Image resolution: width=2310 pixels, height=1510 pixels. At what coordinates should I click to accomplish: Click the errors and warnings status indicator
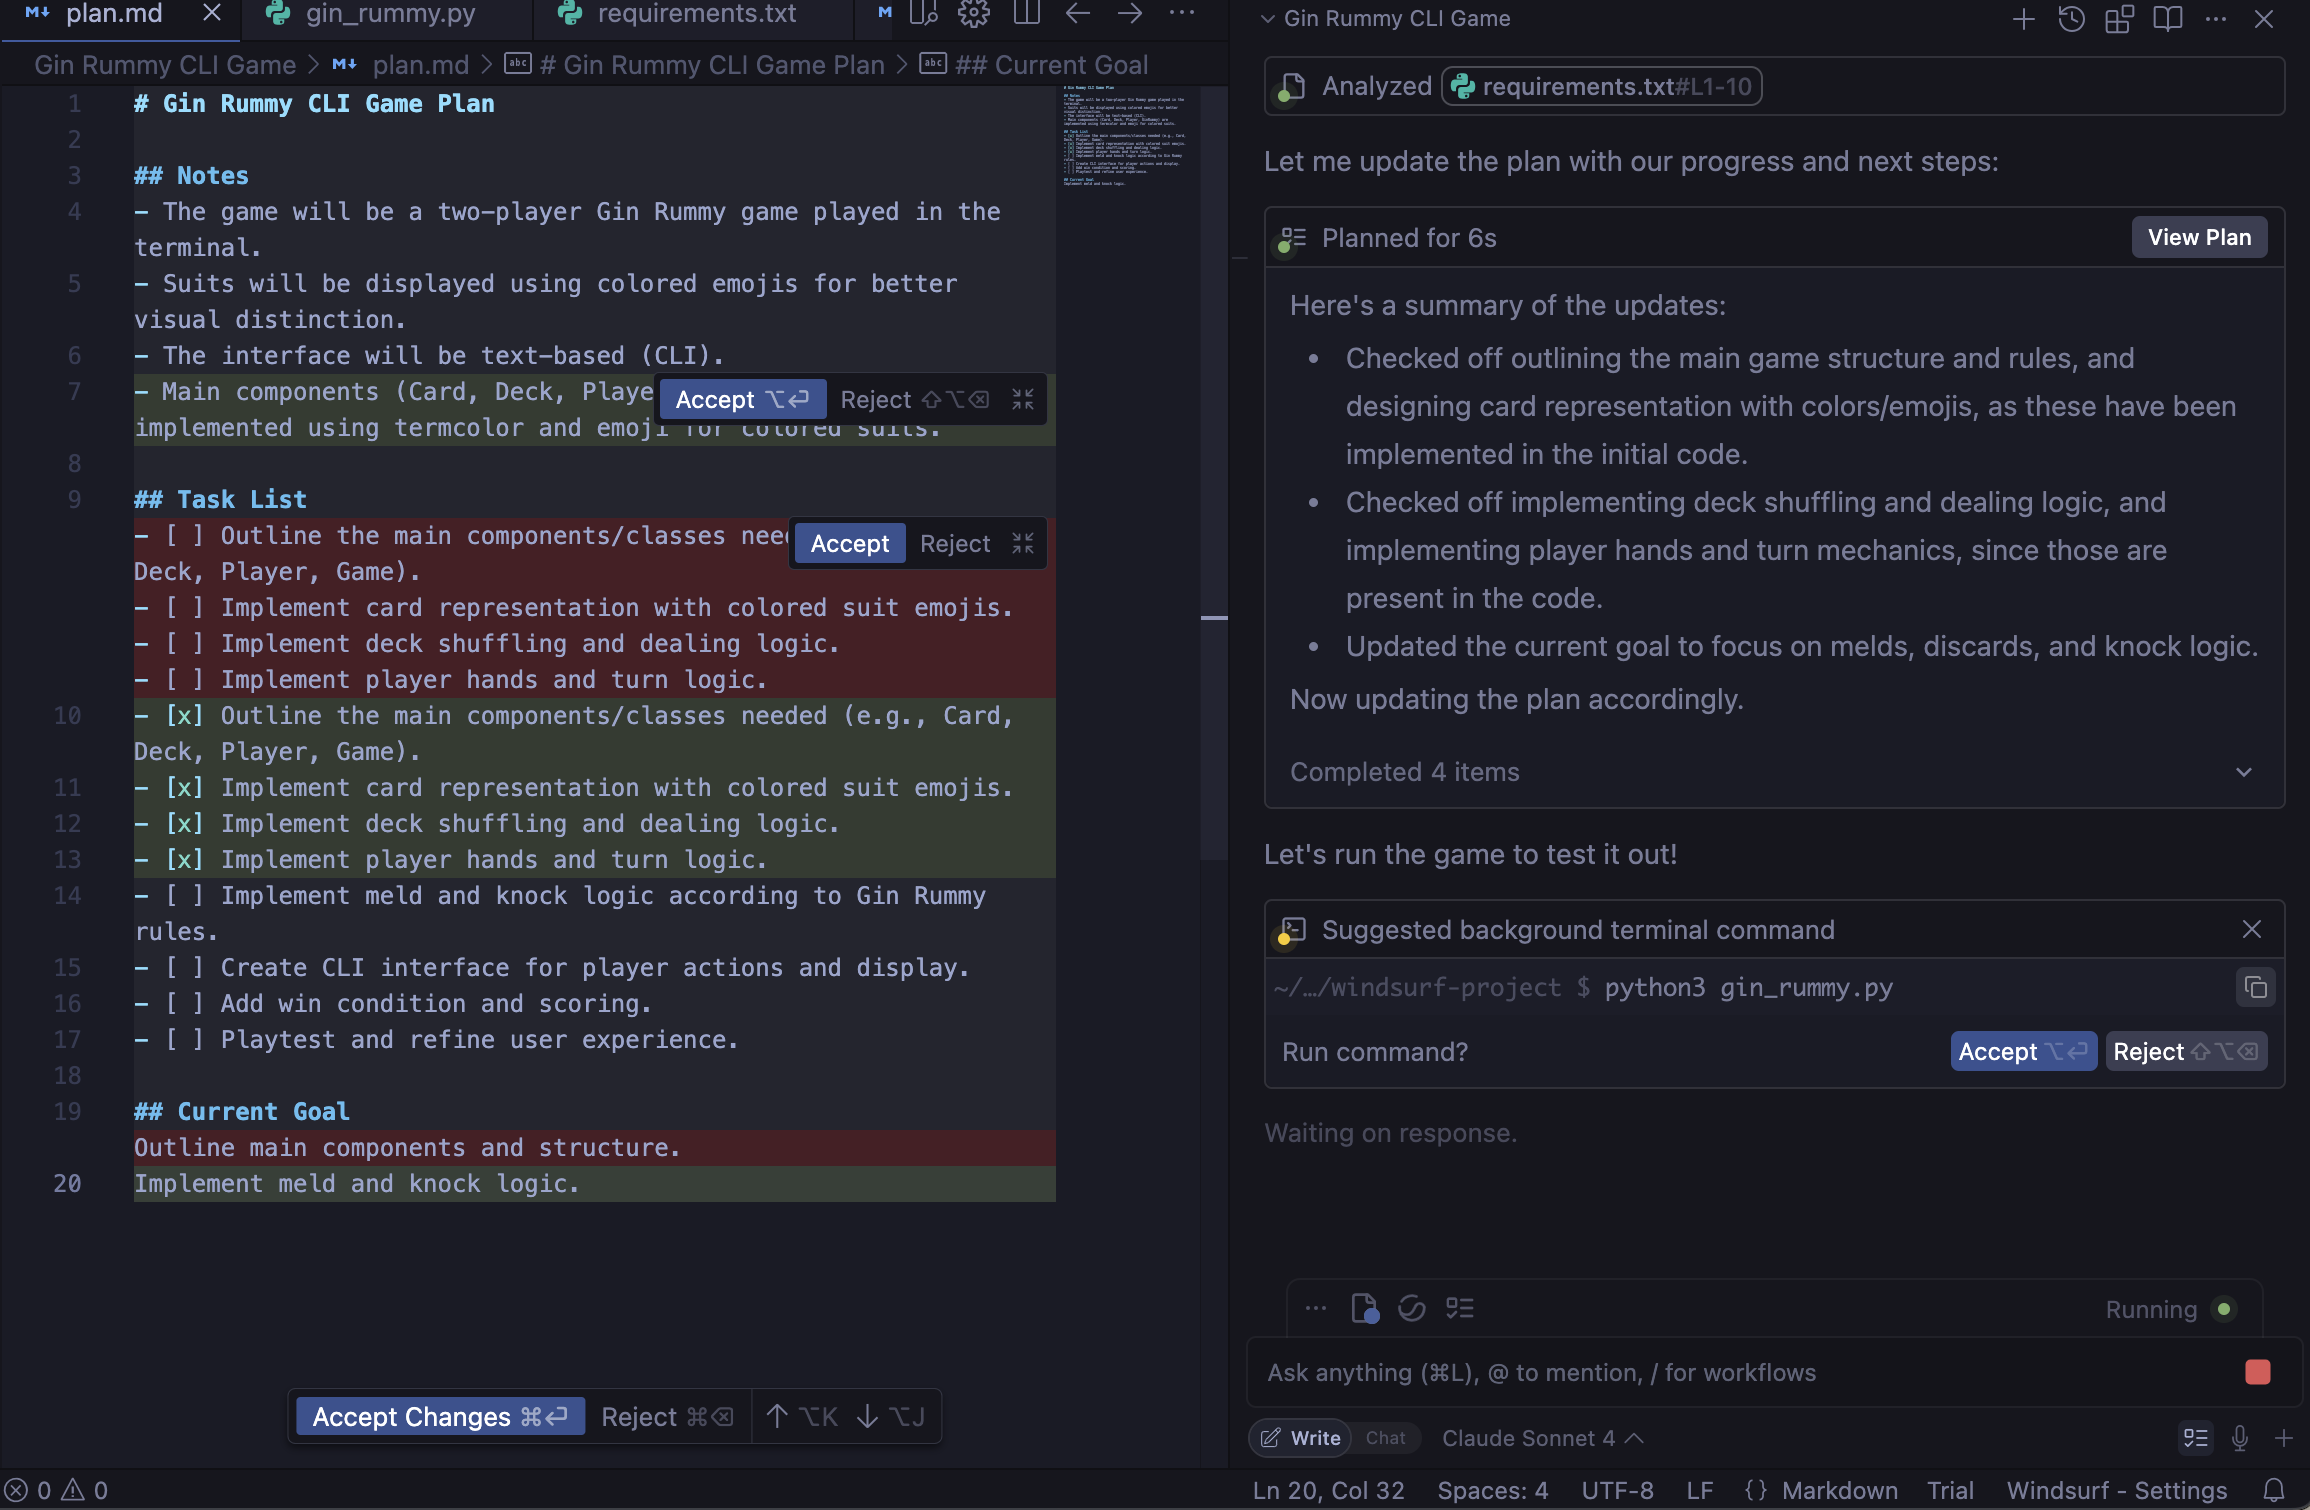tap(57, 1491)
